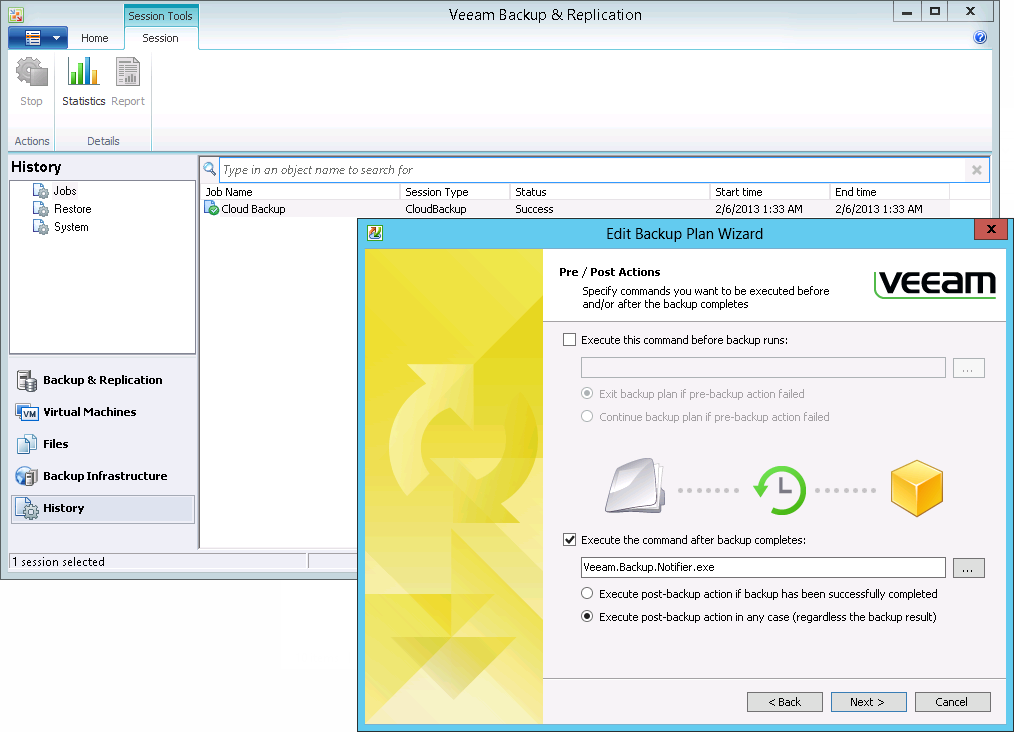Select Exit backup plan if pre-backup failed
The height and width of the screenshot is (732, 1014).
(587, 394)
